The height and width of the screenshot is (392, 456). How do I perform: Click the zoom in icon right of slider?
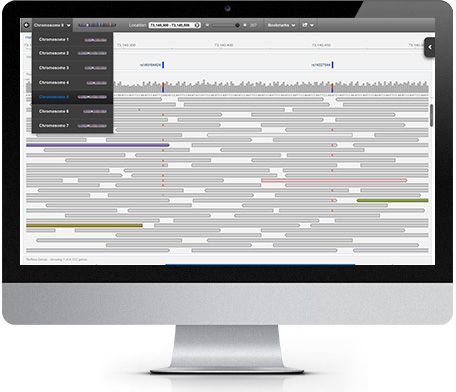[245, 25]
